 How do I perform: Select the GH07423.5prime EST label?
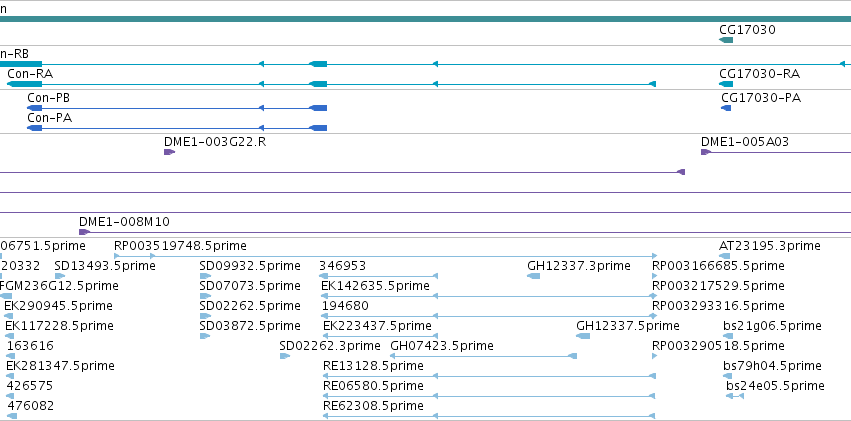tap(442, 346)
